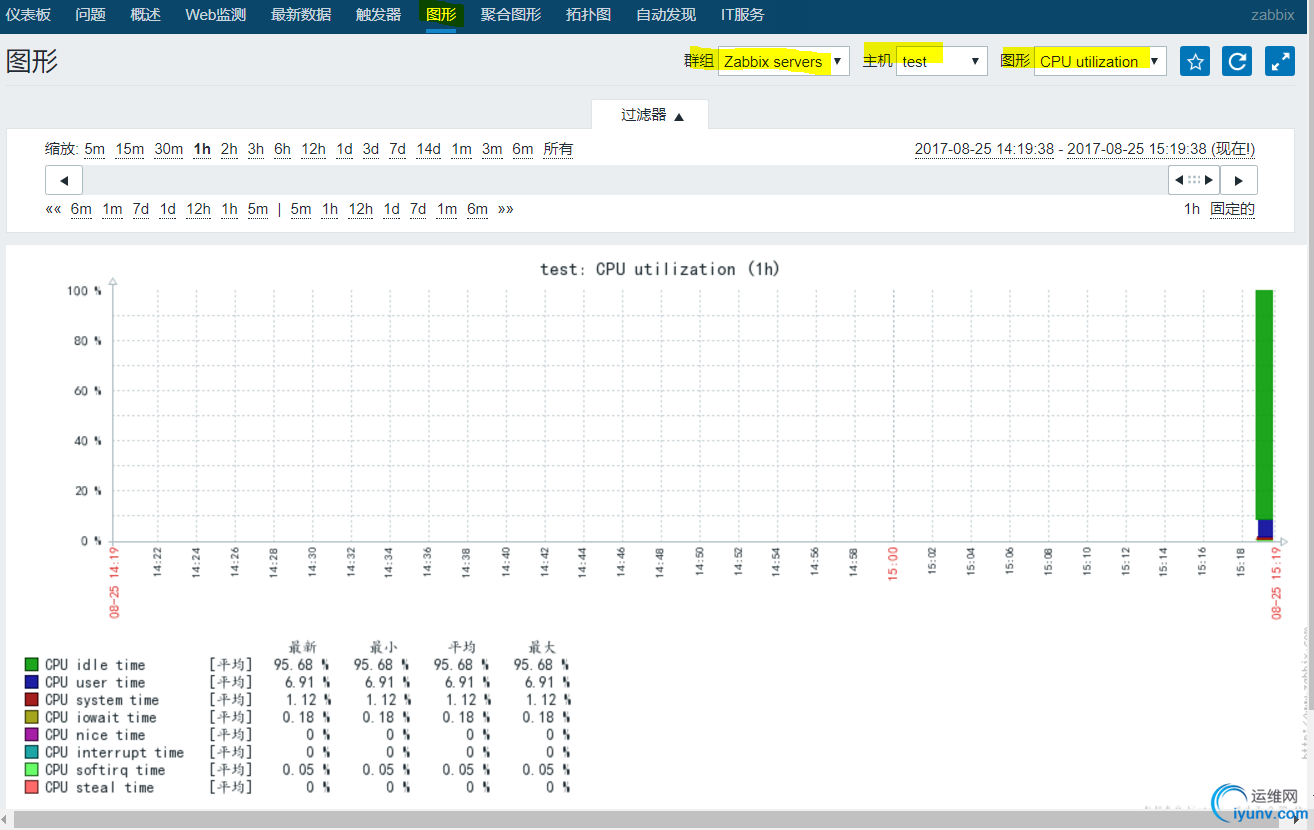Image resolution: width=1314 pixels, height=830 pixels.
Task: Click the left arrow button of the time bar
Action: [64, 180]
